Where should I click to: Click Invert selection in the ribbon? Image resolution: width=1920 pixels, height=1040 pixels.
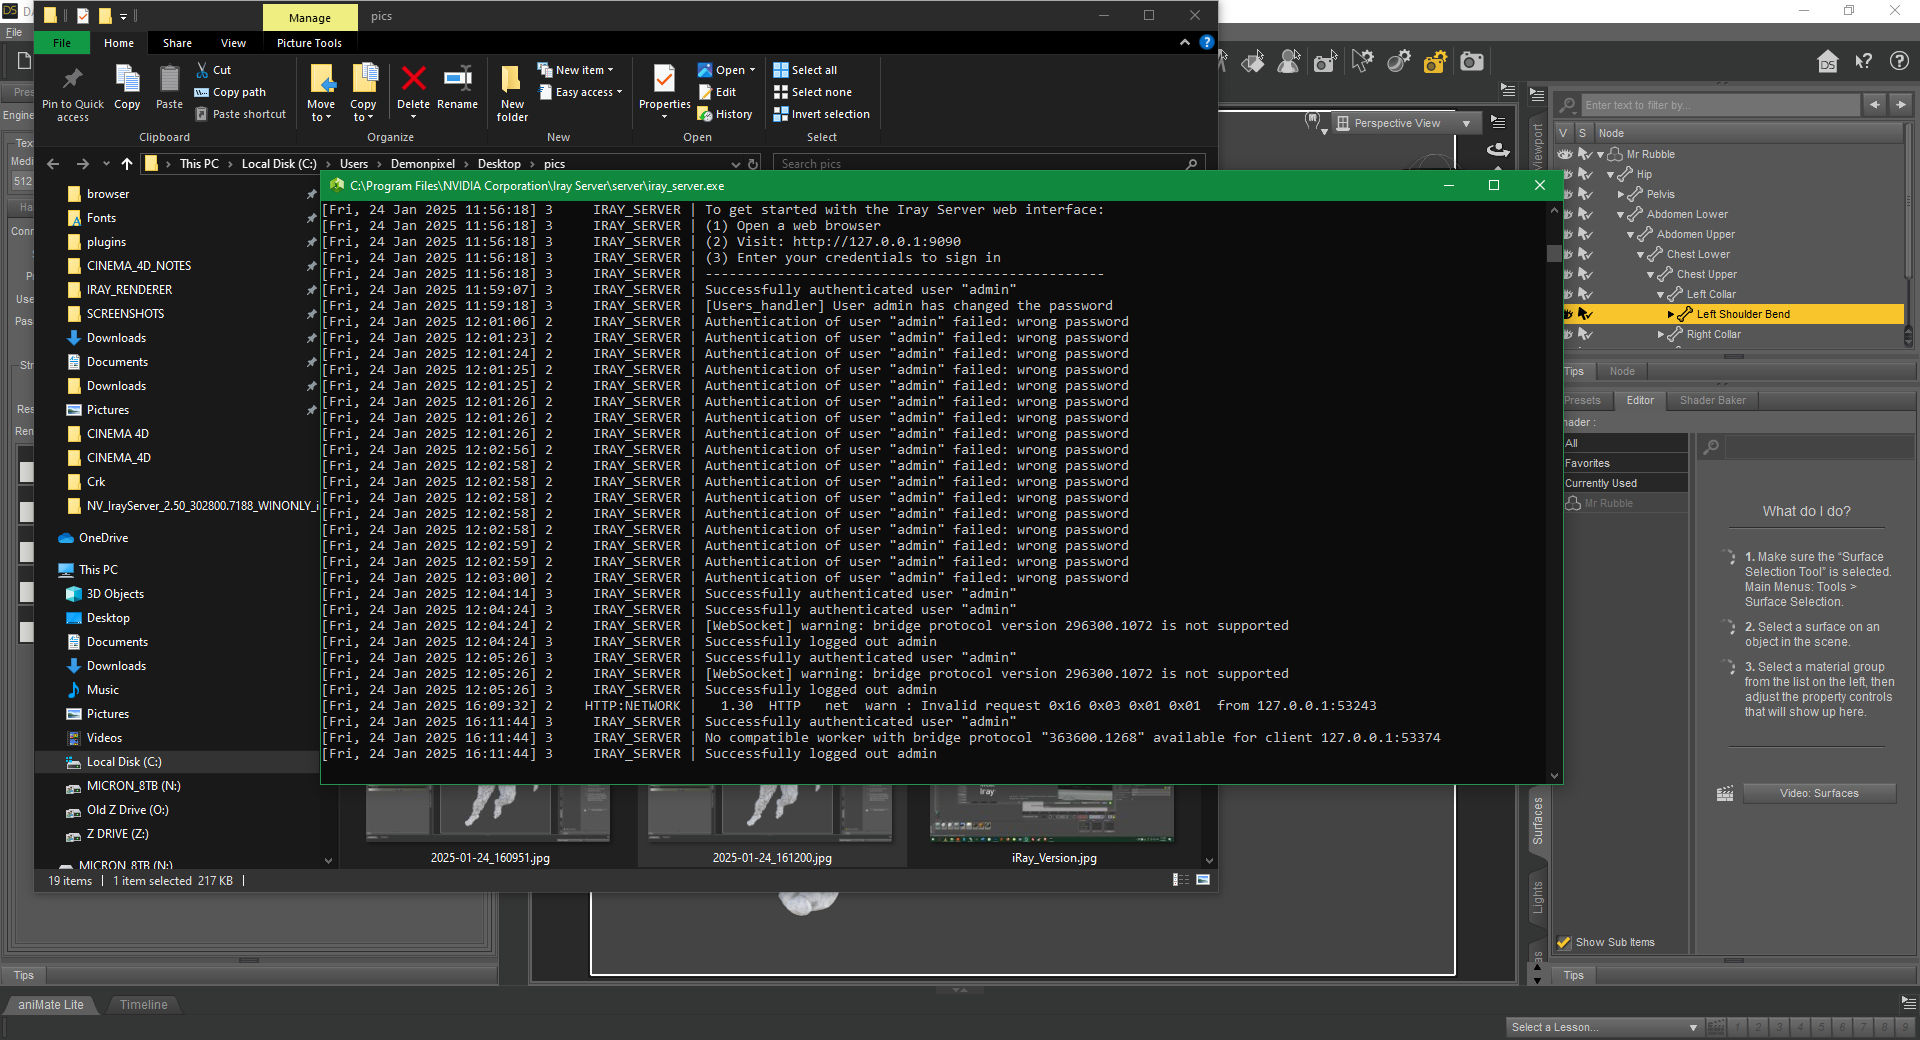tap(822, 114)
